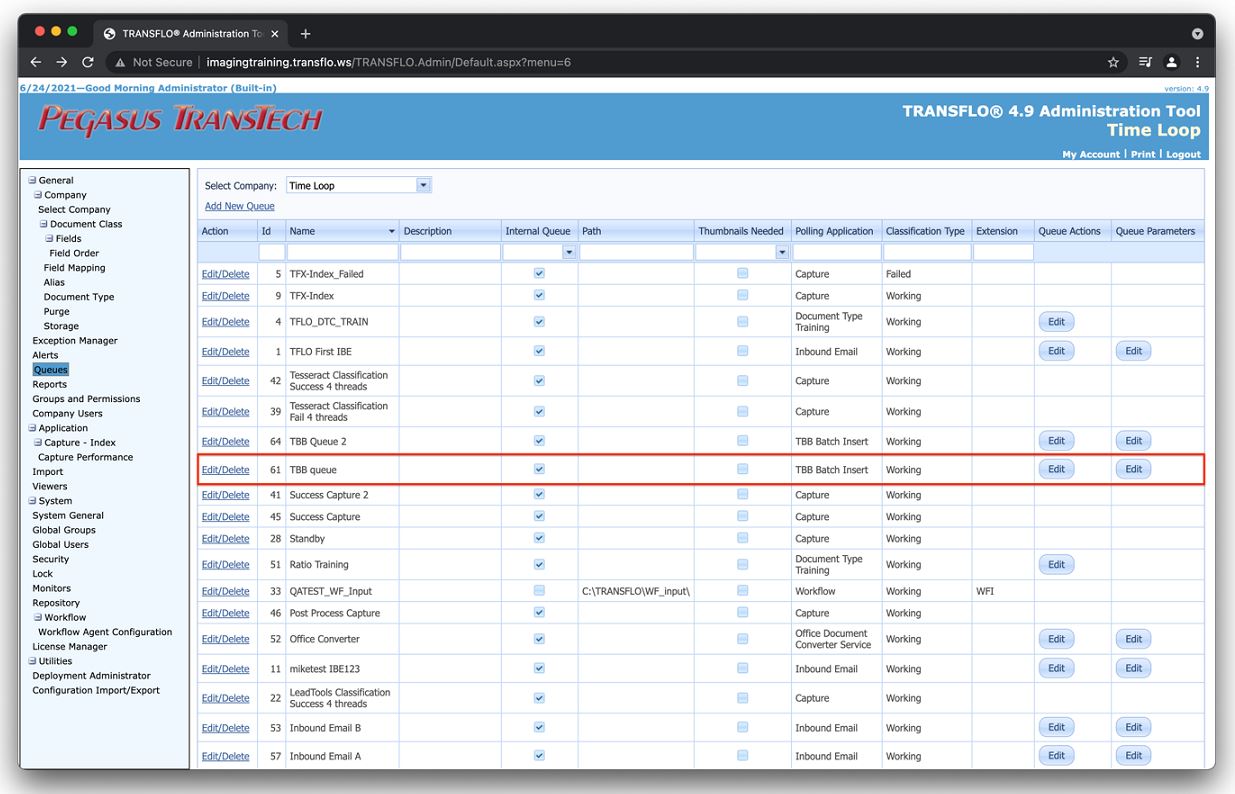
Task: Open the Chrome reading list icon
Action: click(1146, 62)
